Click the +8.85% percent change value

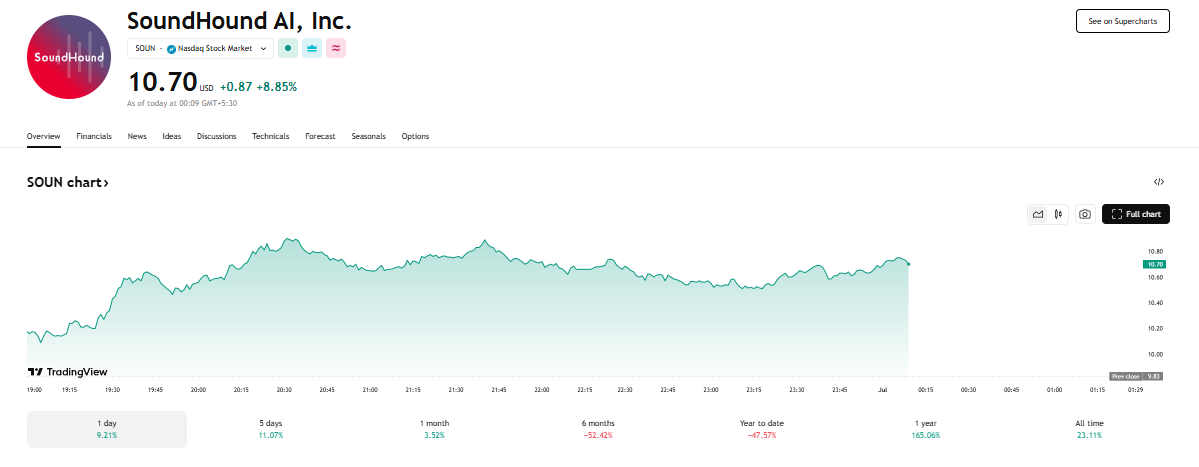(277, 87)
